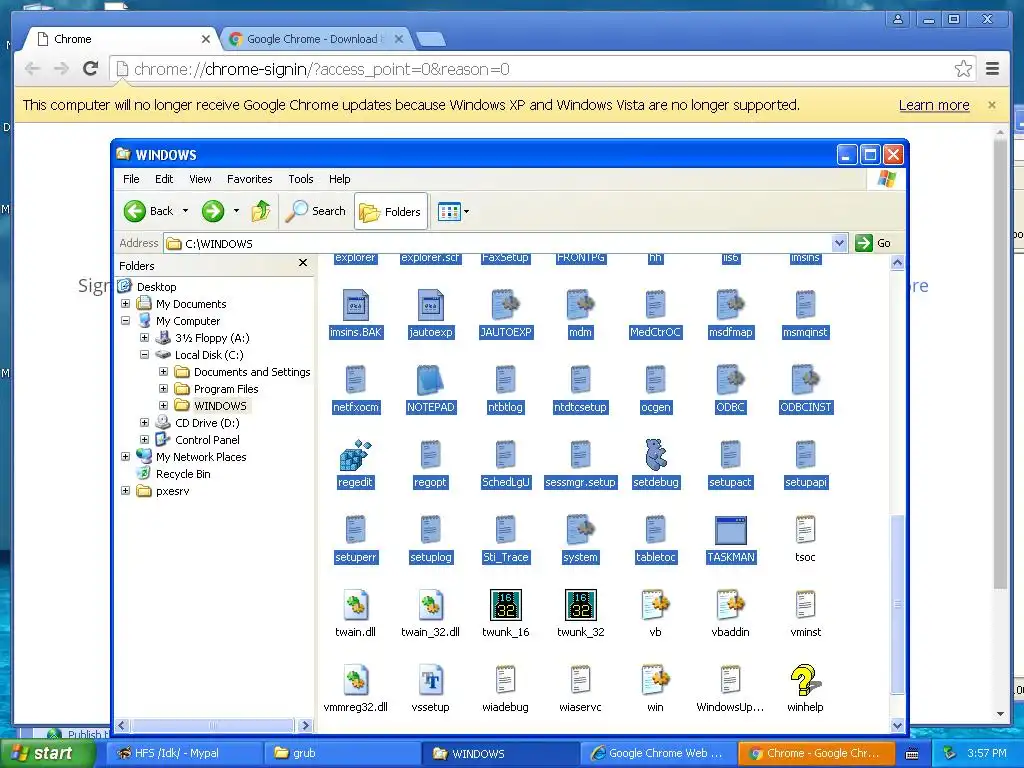The height and width of the screenshot is (768, 1024).
Task: Open the Edit menu
Action: [164, 179]
